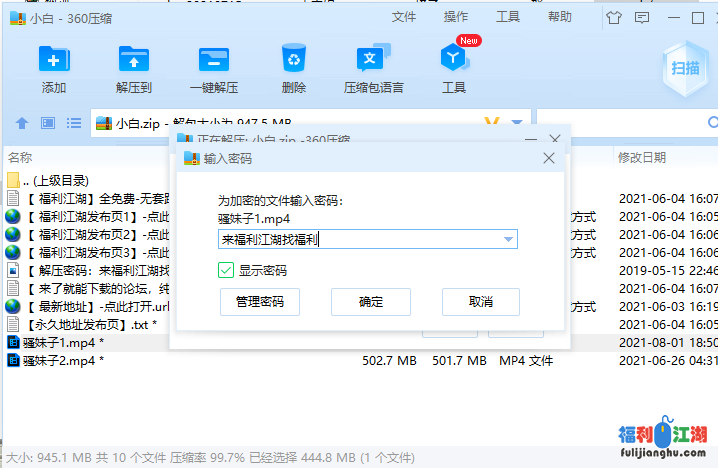Switch to list view icon beside address bar
The width and height of the screenshot is (718, 468).
[x=73, y=123]
